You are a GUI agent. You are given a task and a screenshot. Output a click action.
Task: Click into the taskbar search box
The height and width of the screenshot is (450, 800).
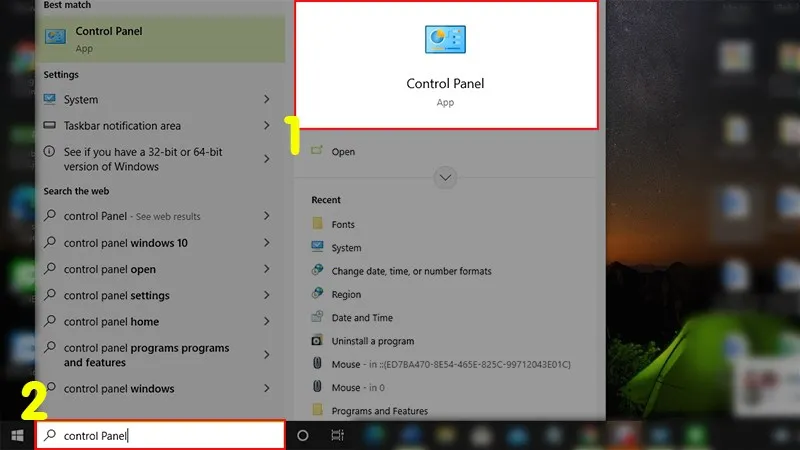coord(160,435)
